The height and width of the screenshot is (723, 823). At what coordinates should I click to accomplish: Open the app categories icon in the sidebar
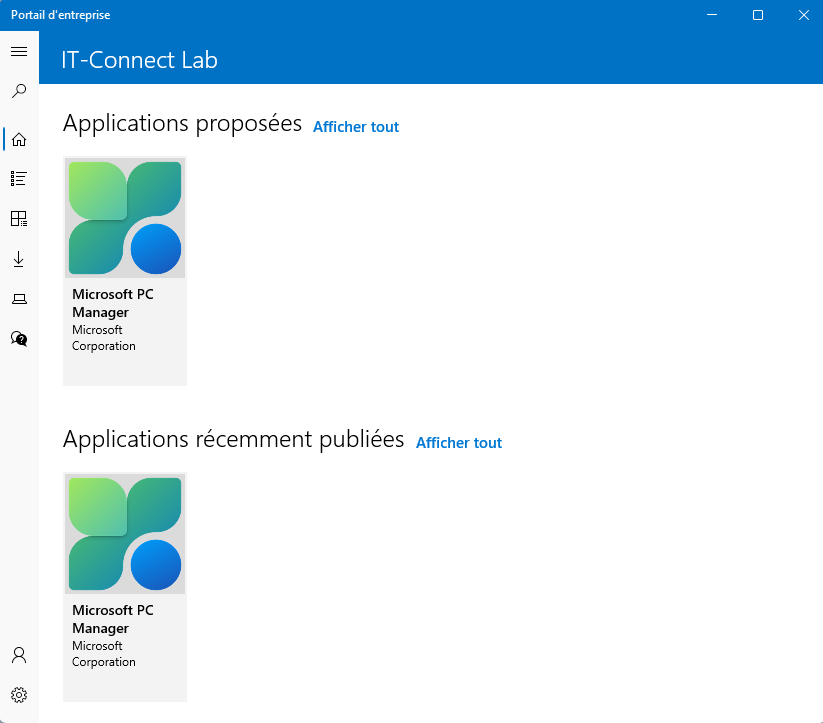(x=19, y=219)
